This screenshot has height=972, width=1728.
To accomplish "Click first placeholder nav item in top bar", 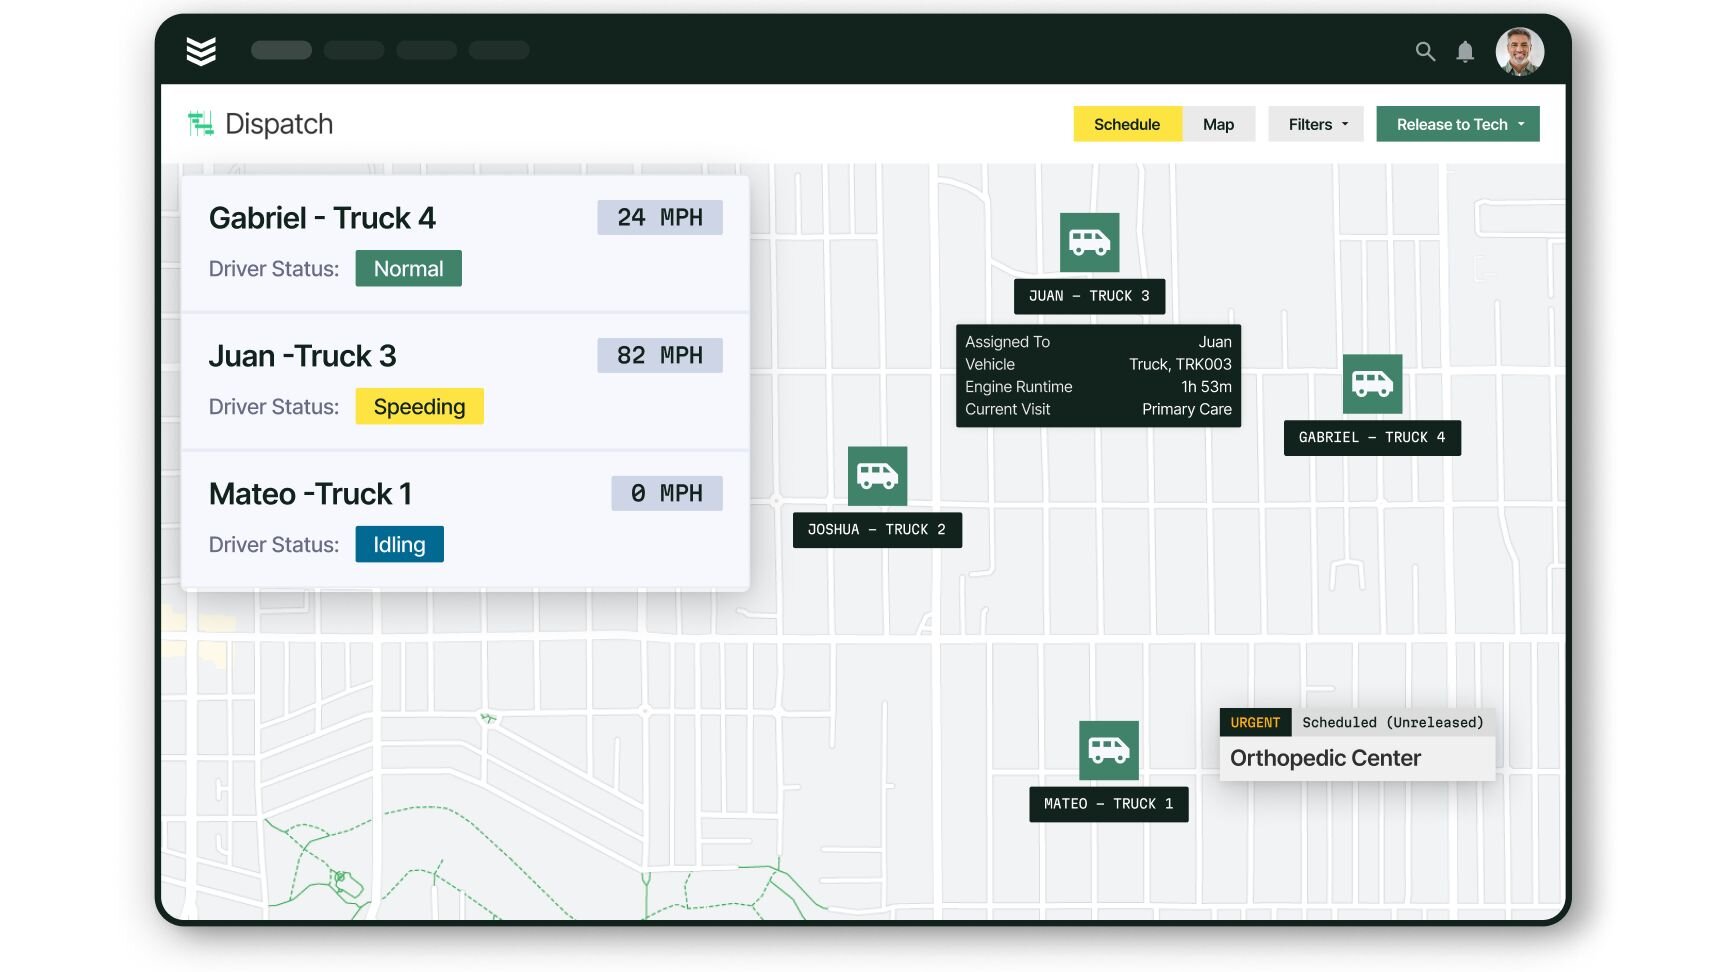I will coord(281,50).
